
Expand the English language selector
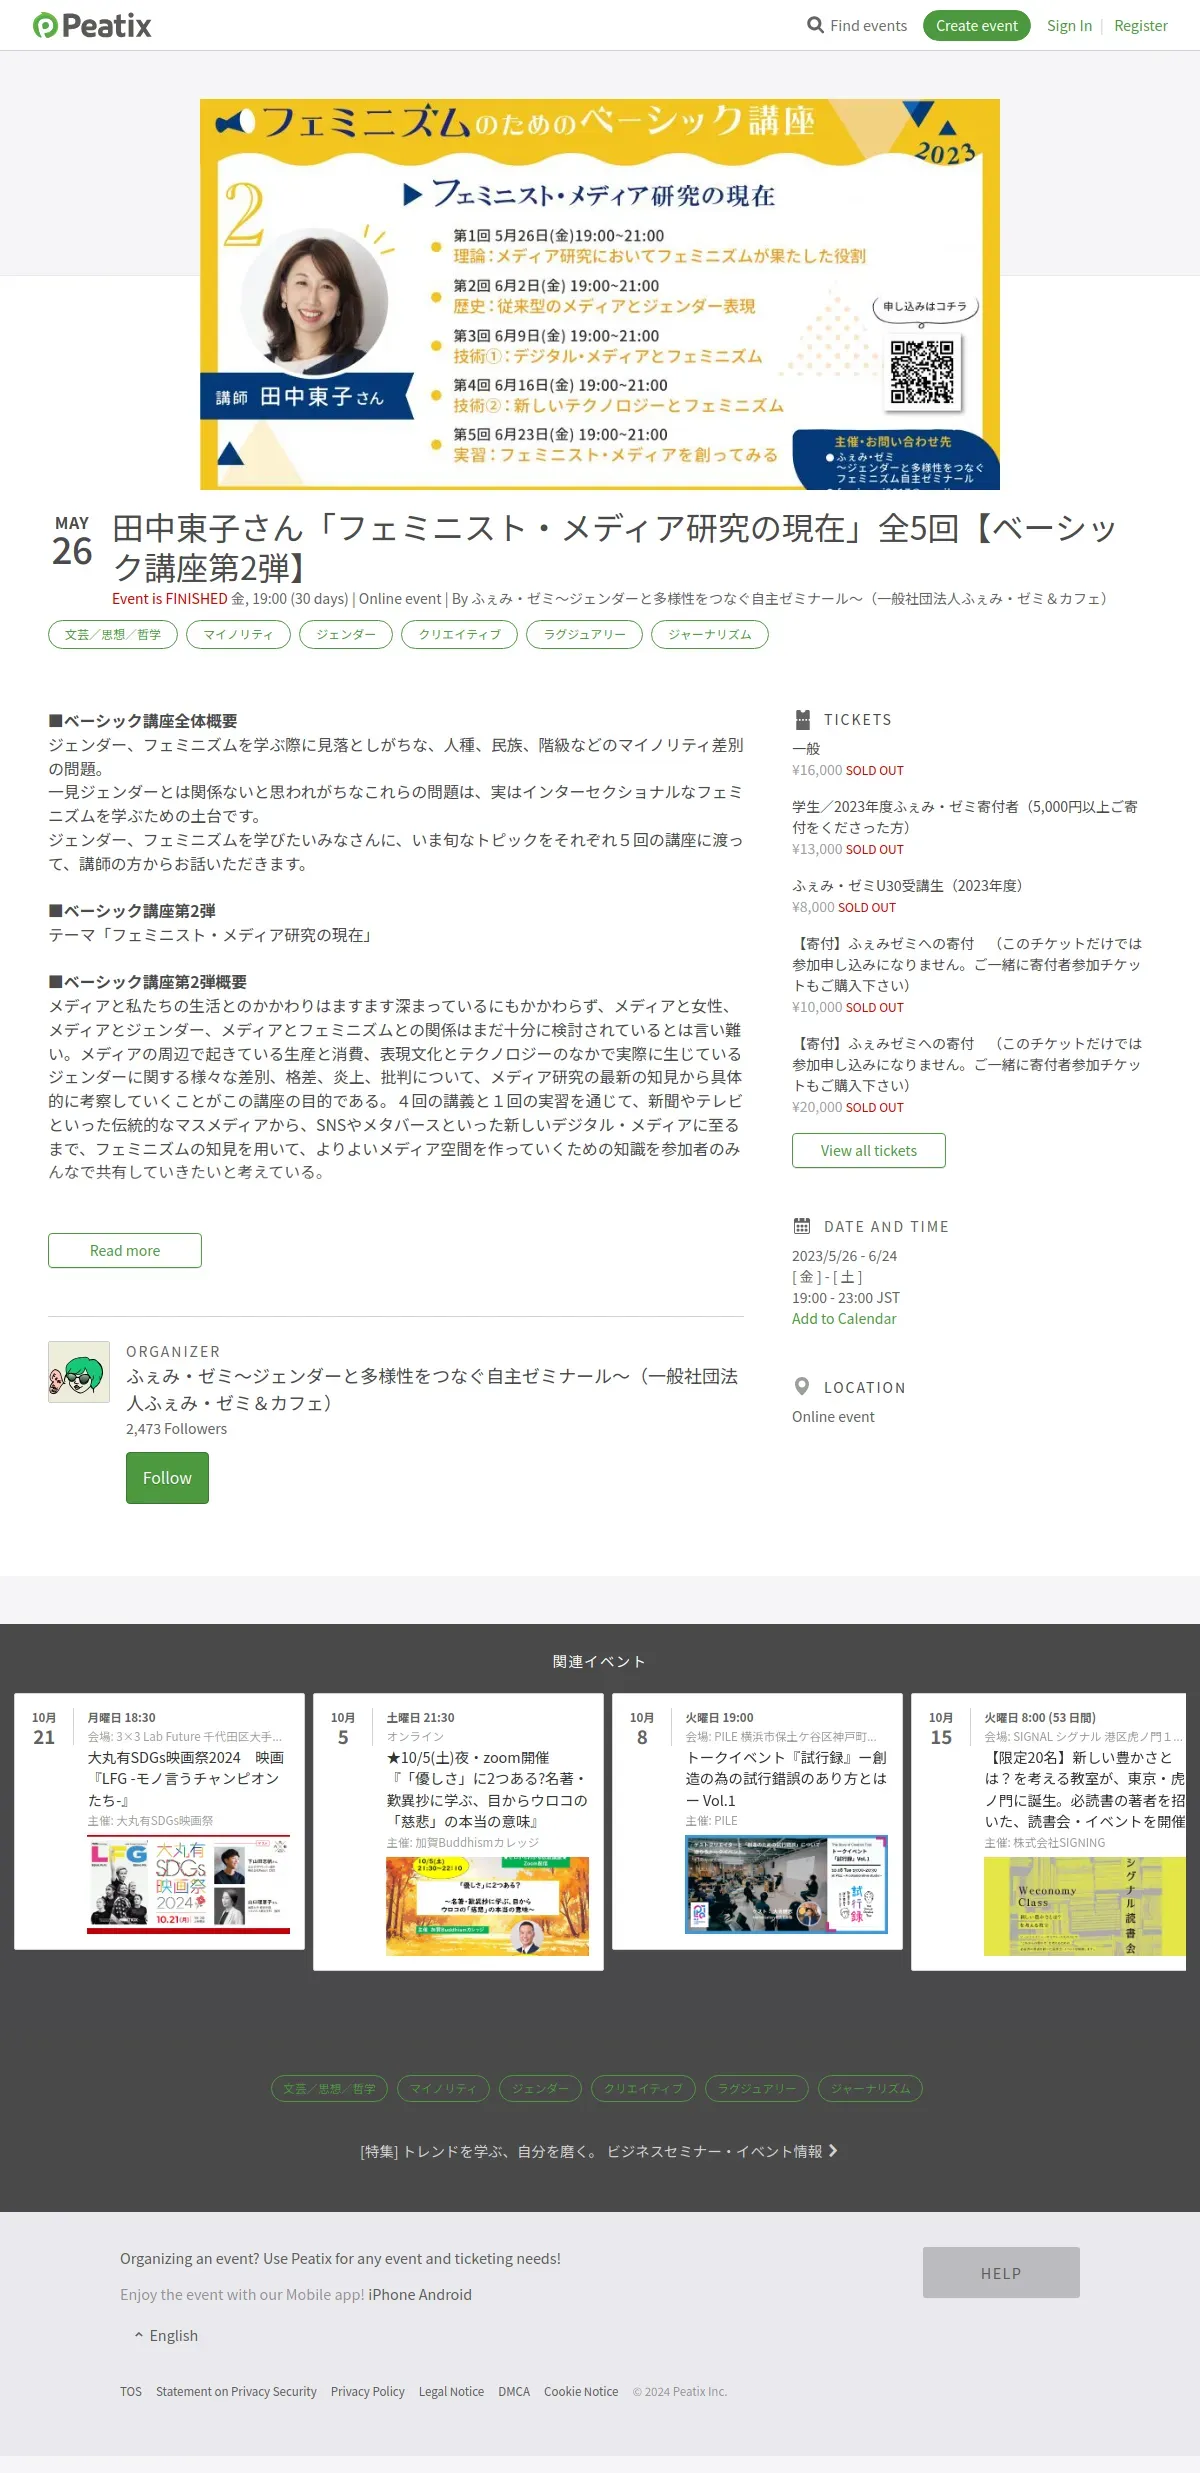pos(166,2335)
